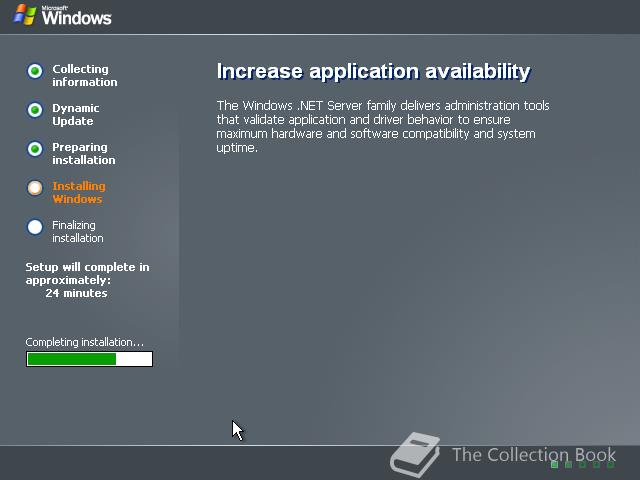Screen dimensions: 640x480
Task: Click the green installation progress bar
Action: point(89,359)
